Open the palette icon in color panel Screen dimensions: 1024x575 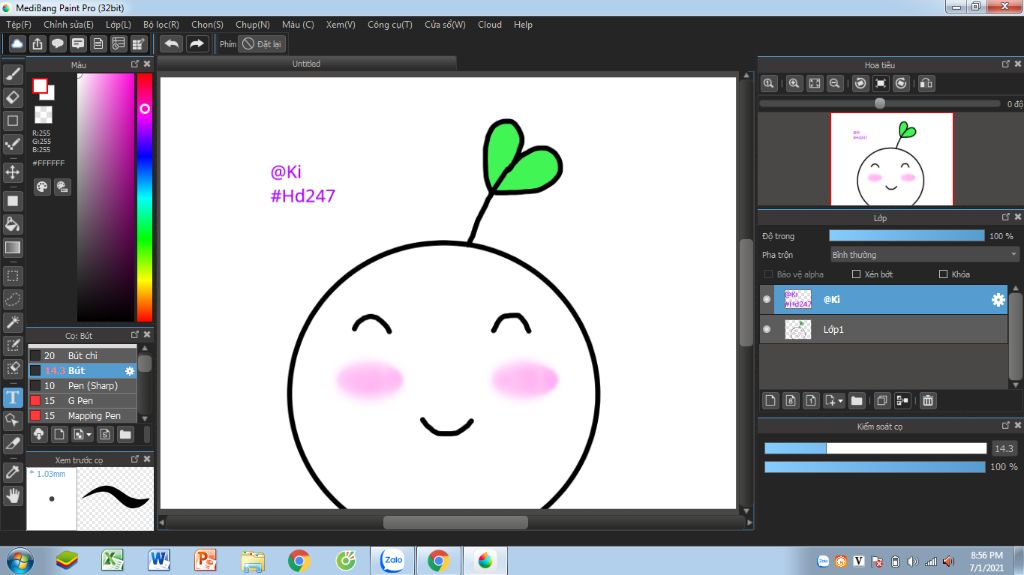tap(42, 187)
